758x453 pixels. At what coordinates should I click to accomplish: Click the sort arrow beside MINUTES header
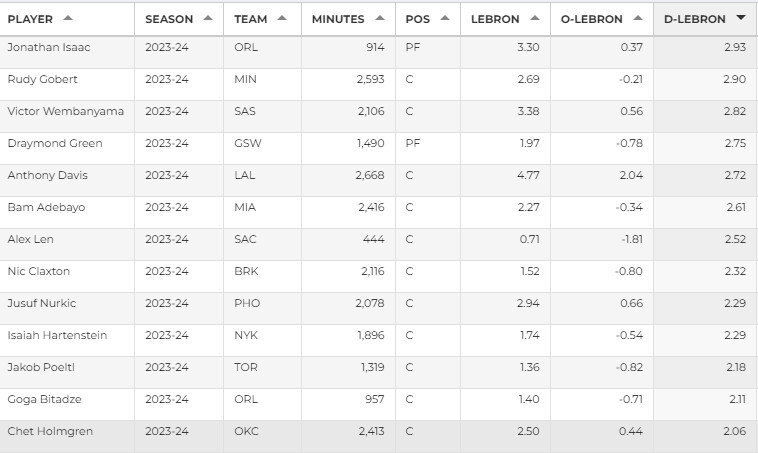379,19
